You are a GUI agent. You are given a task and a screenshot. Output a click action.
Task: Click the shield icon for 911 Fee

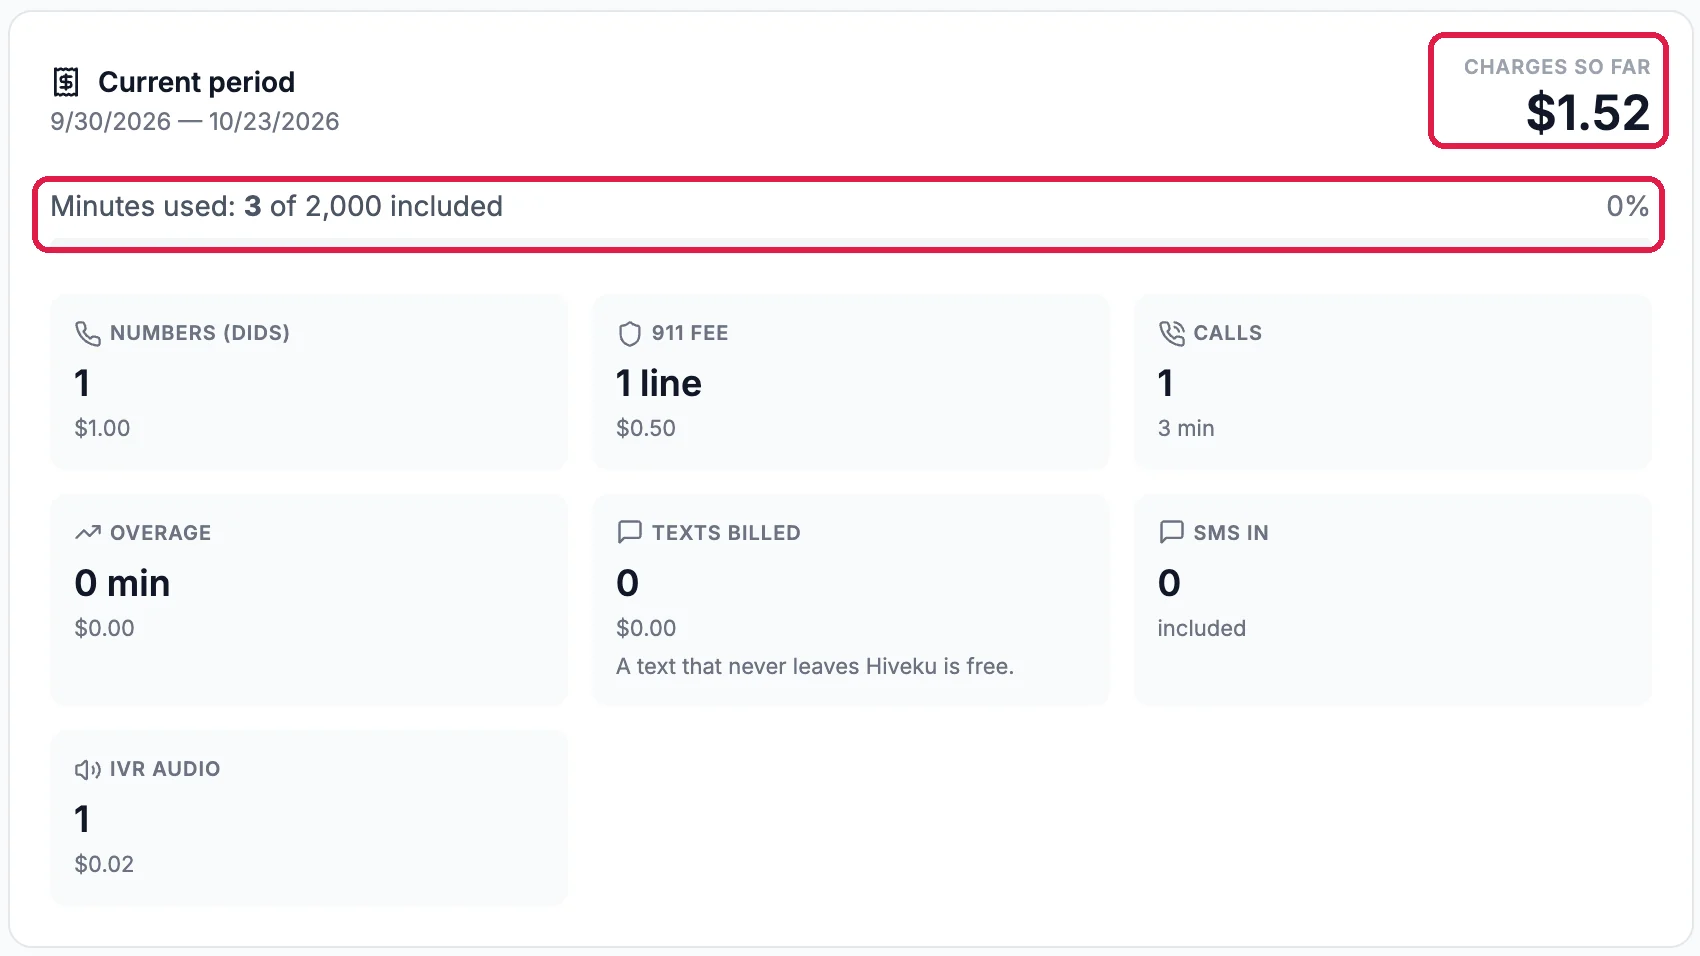point(629,333)
